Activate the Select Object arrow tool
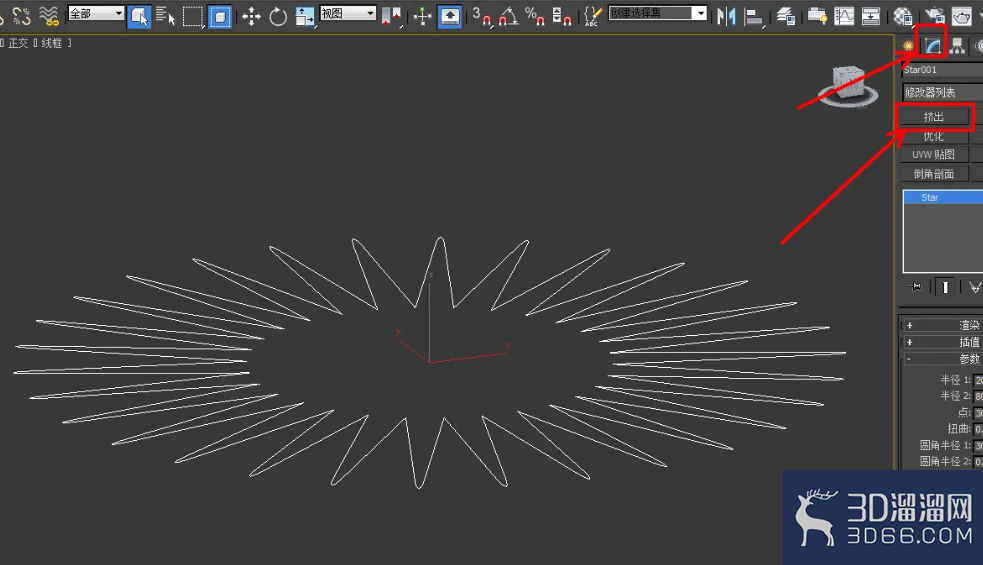 tap(139, 16)
